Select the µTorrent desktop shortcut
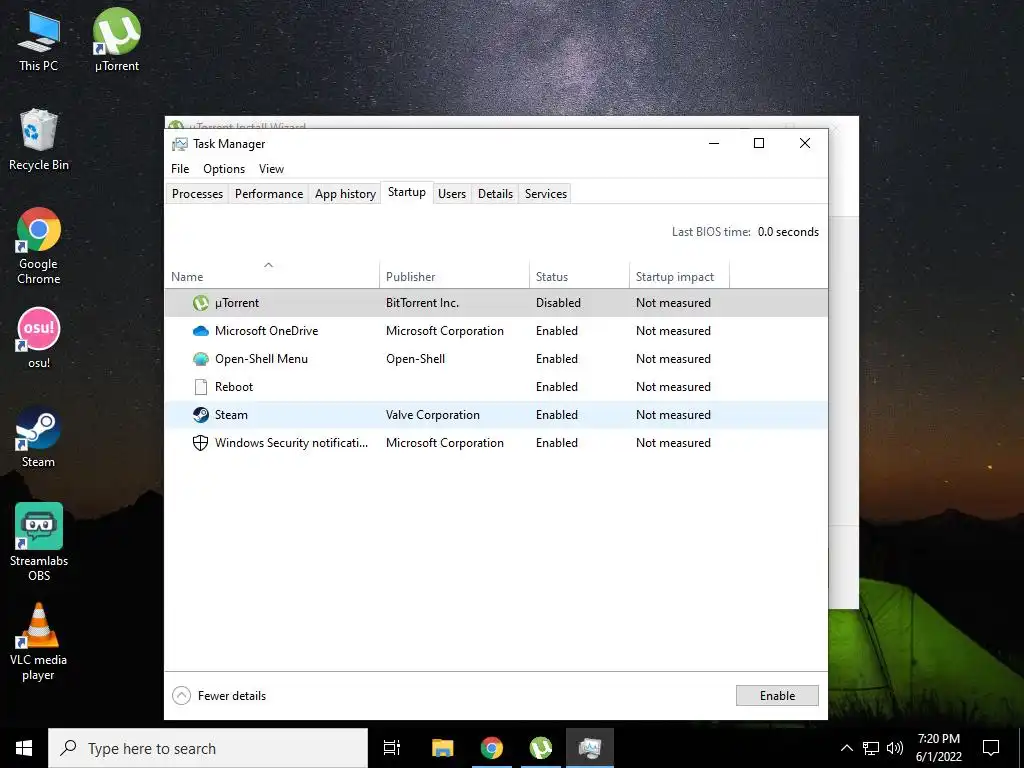This screenshot has height=768, width=1024. click(117, 40)
